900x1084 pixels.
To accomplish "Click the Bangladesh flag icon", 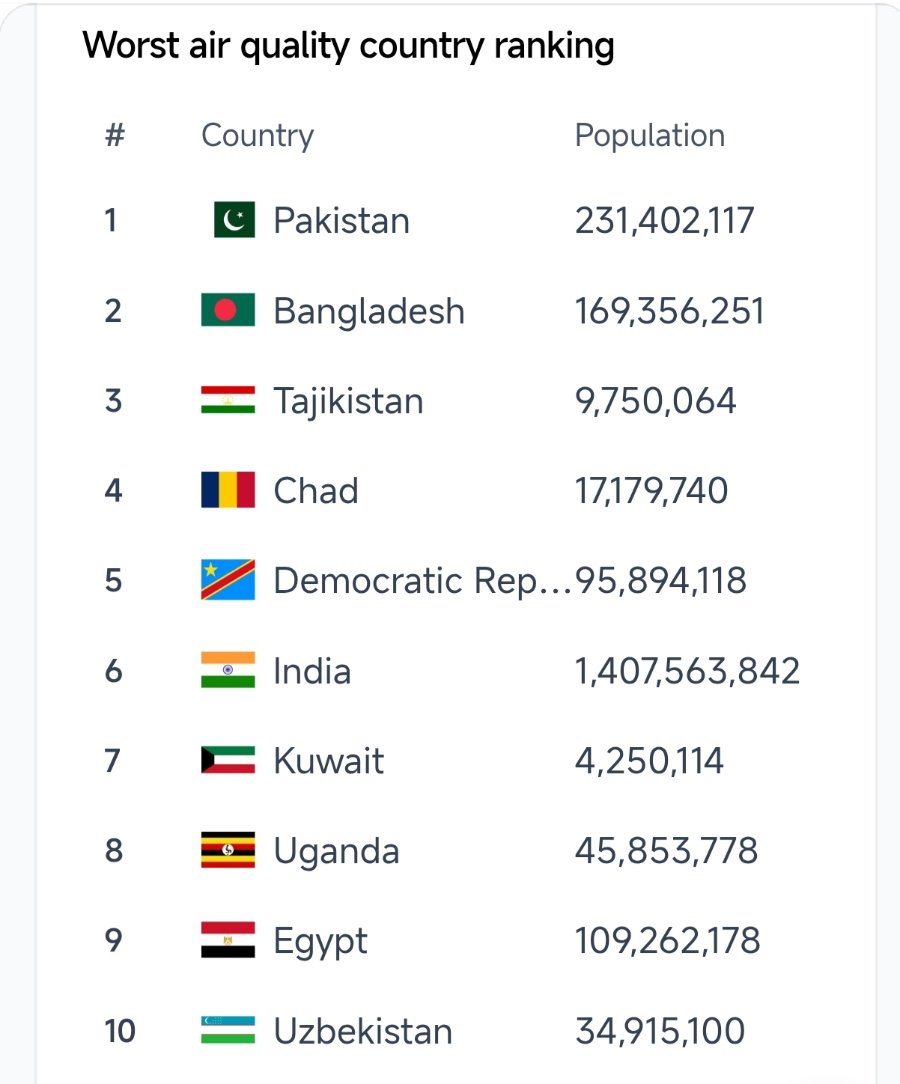I will 228,310.
